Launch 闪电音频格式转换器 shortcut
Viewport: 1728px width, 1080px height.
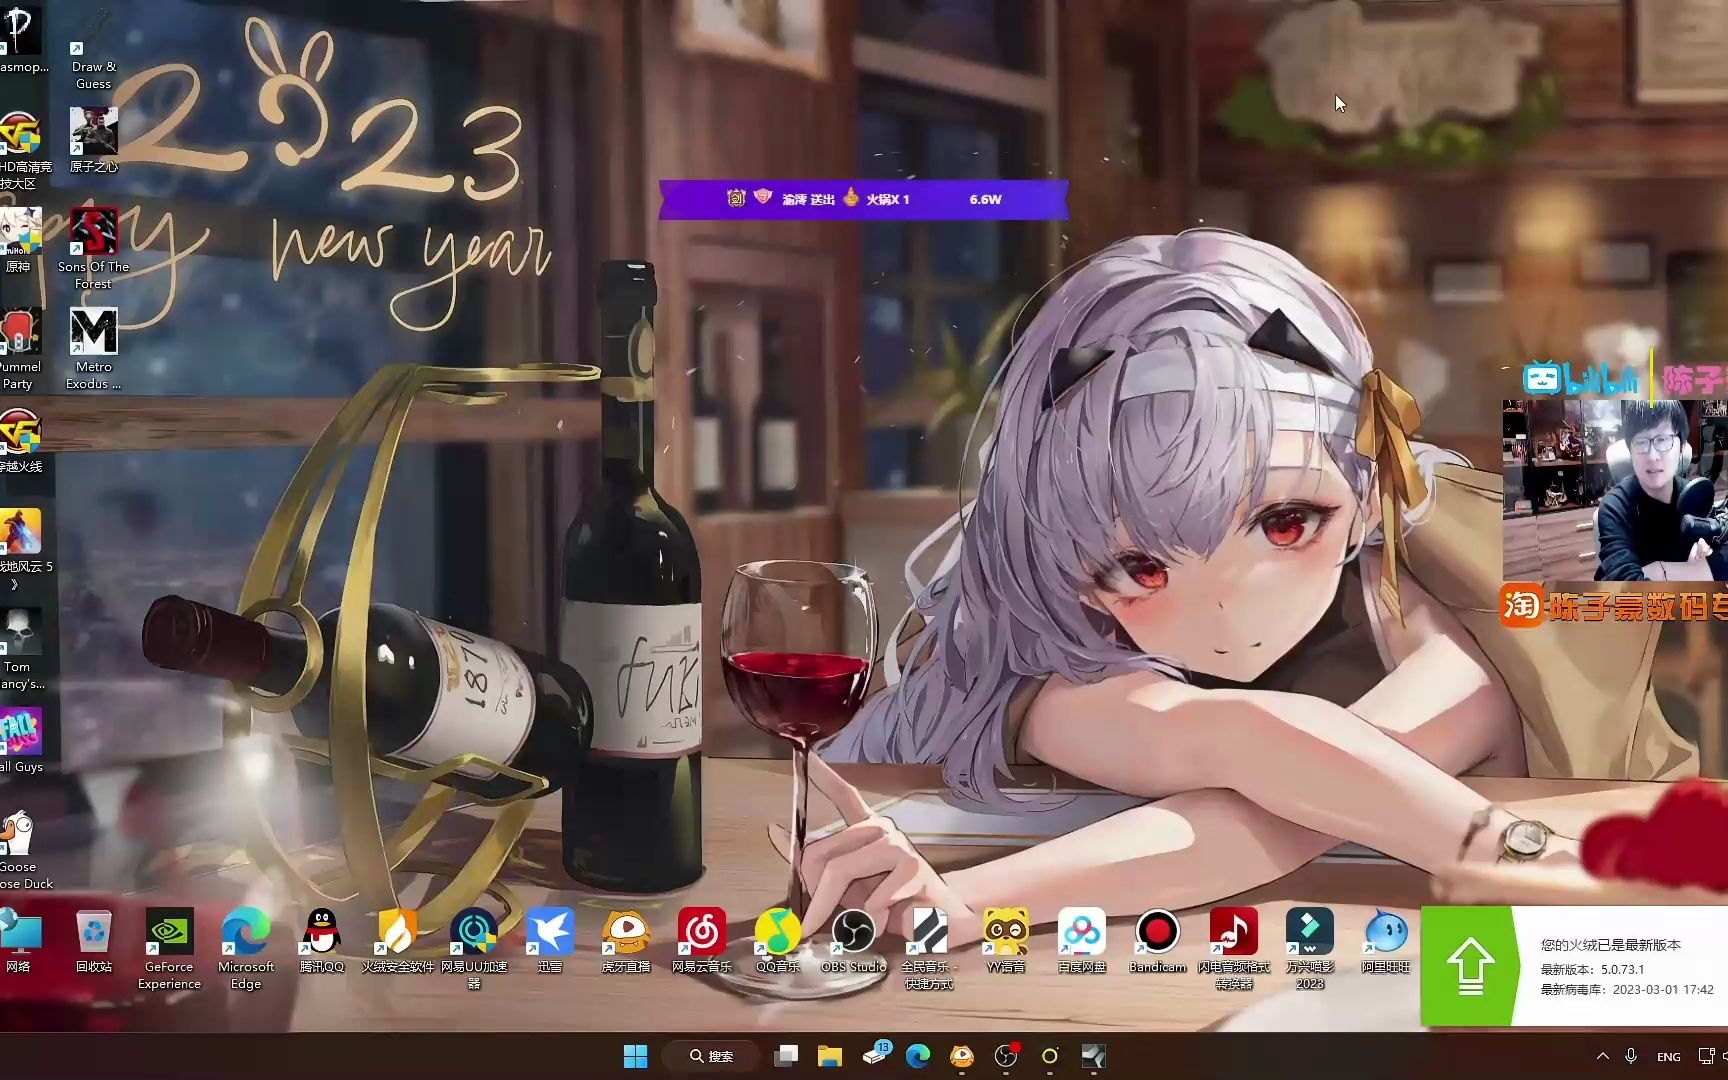1234,948
